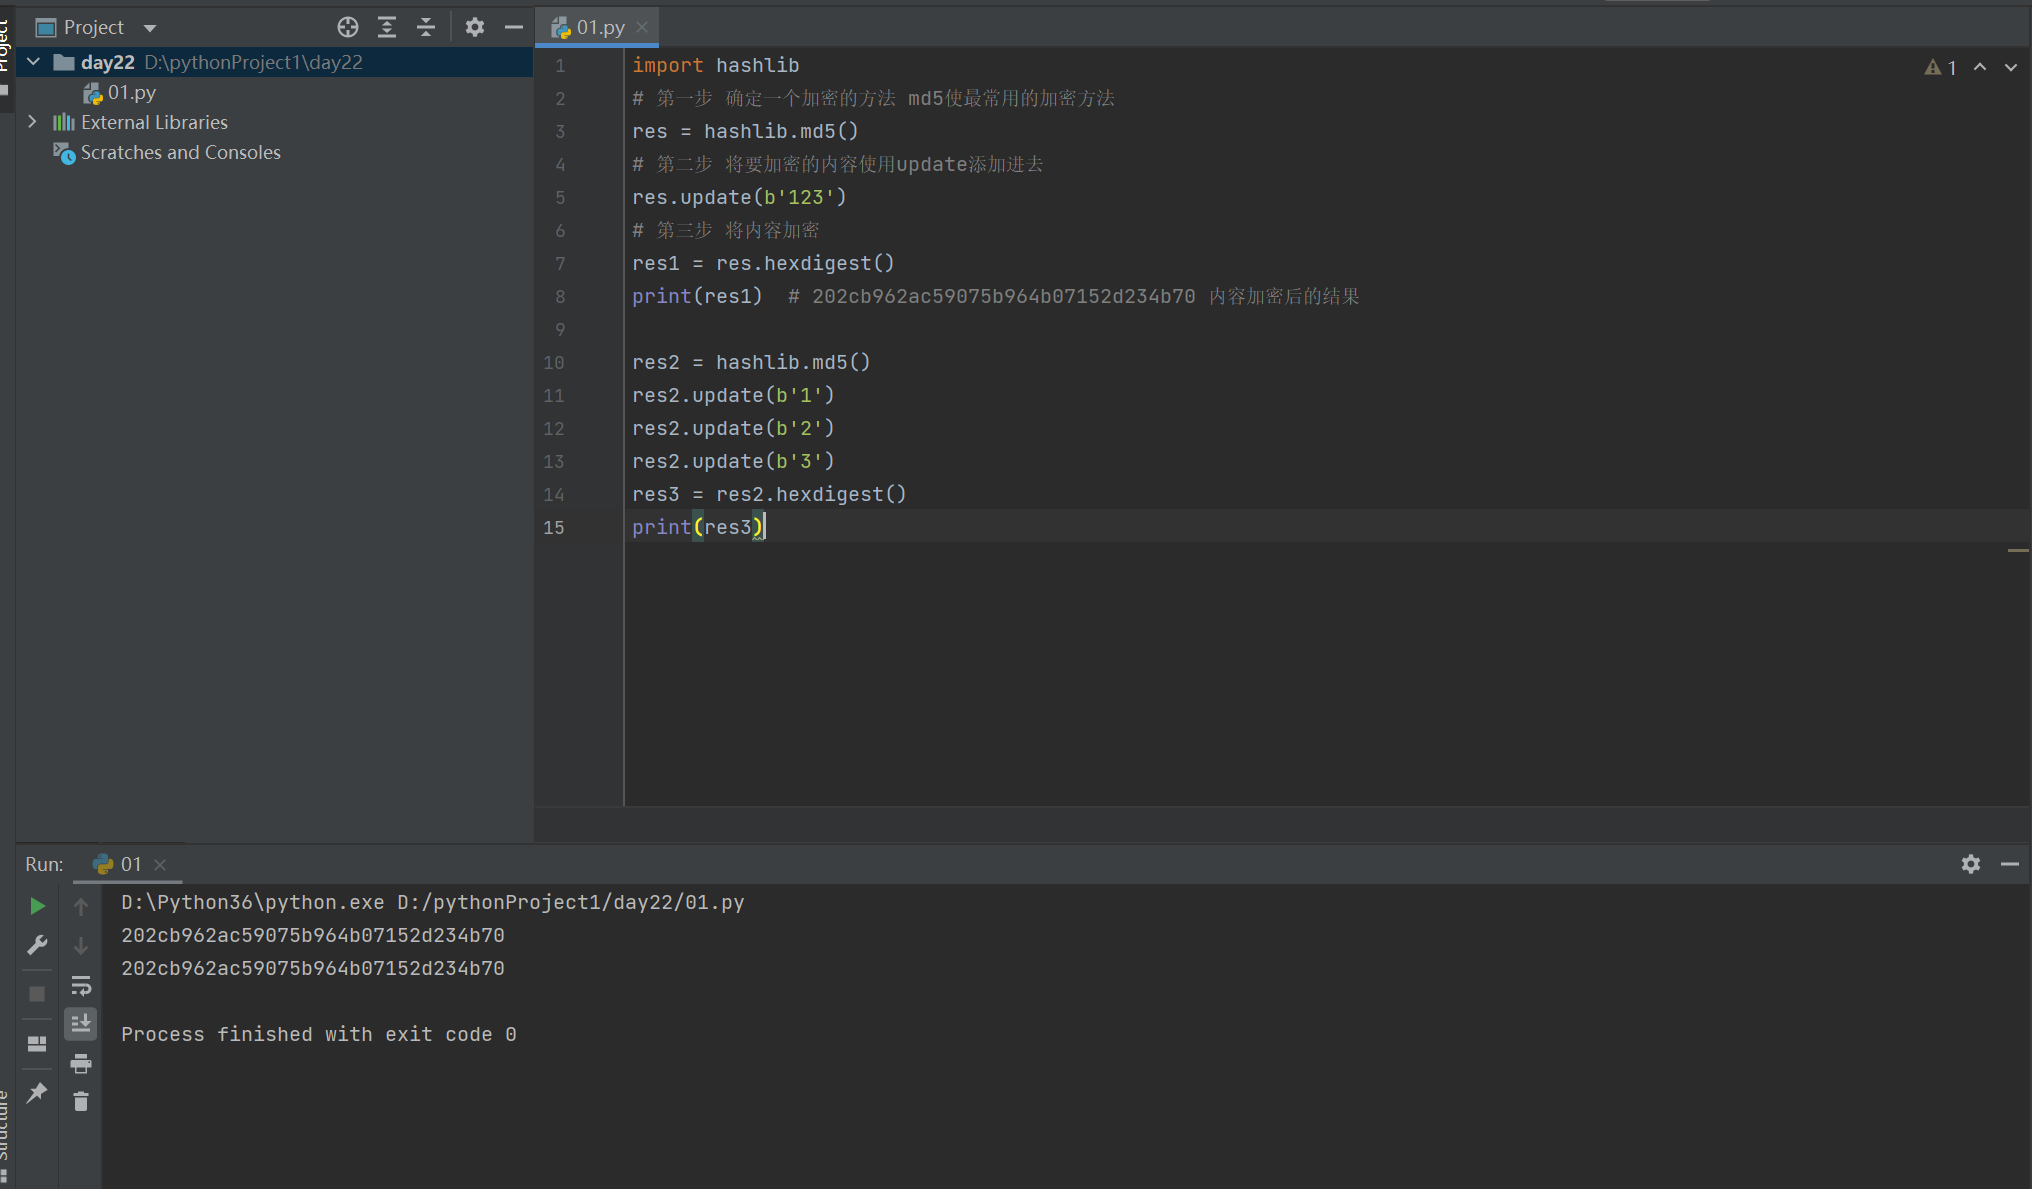This screenshot has width=2032, height=1189.
Task: Click the Print output printer icon
Action: pyautogui.click(x=81, y=1063)
